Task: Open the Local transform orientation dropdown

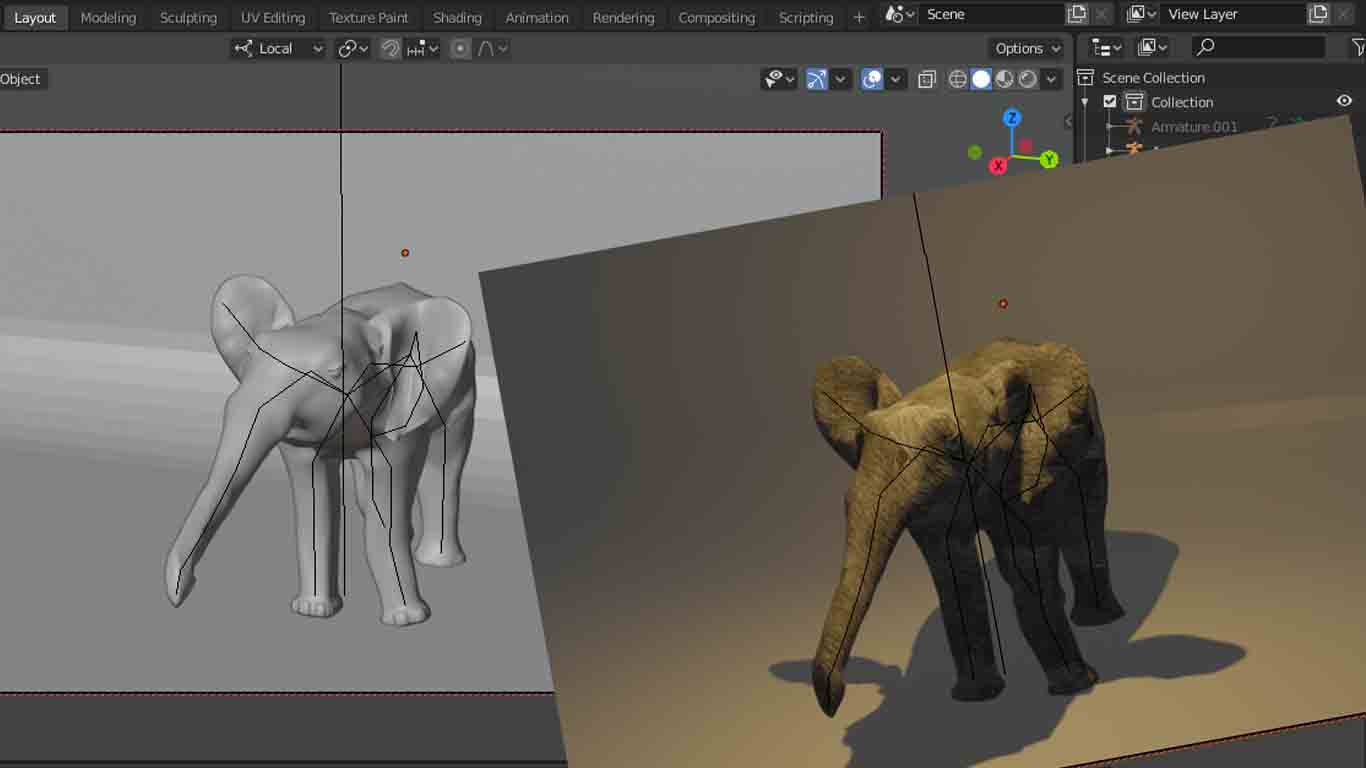Action: (278, 48)
